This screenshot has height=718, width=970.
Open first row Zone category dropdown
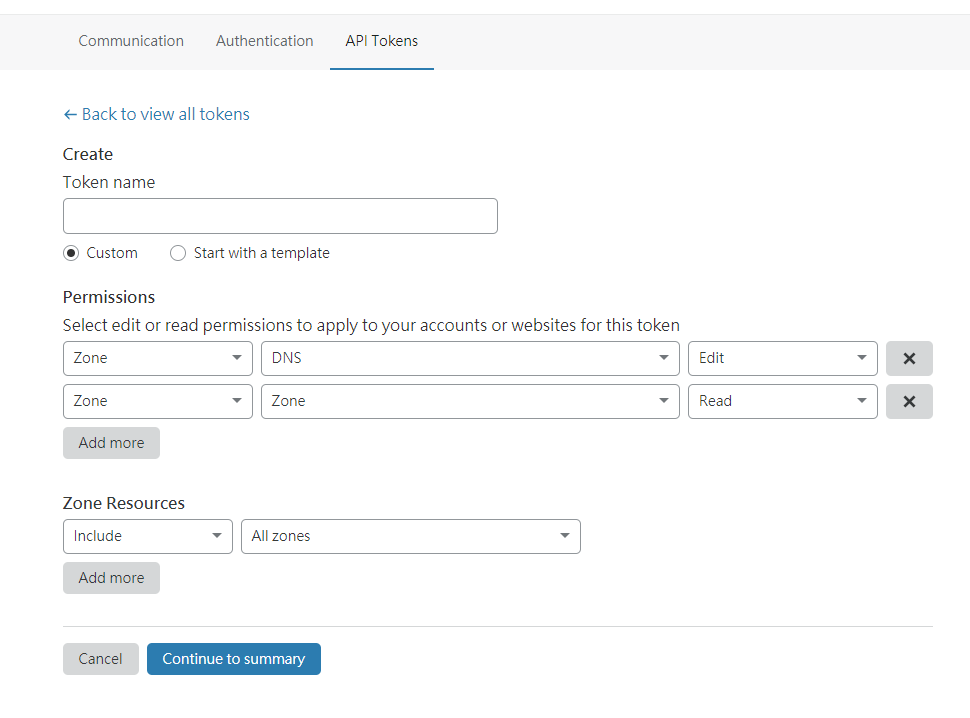click(x=157, y=358)
